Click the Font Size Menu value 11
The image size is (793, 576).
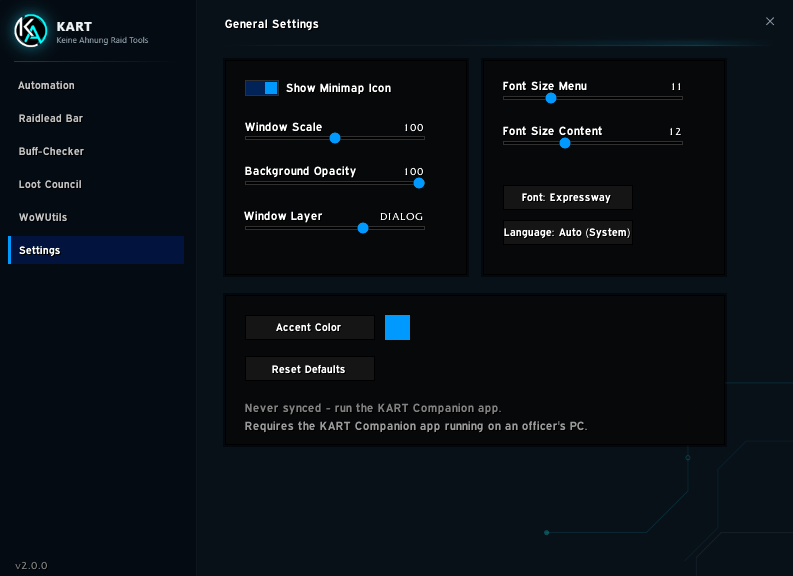676,86
